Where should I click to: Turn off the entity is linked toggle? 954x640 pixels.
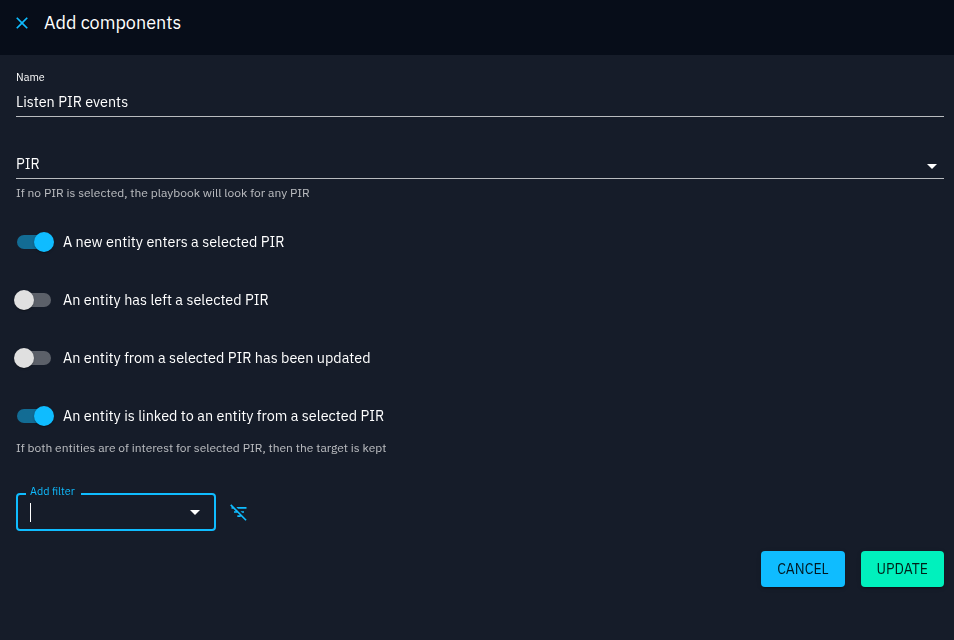(x=35, y=416)
